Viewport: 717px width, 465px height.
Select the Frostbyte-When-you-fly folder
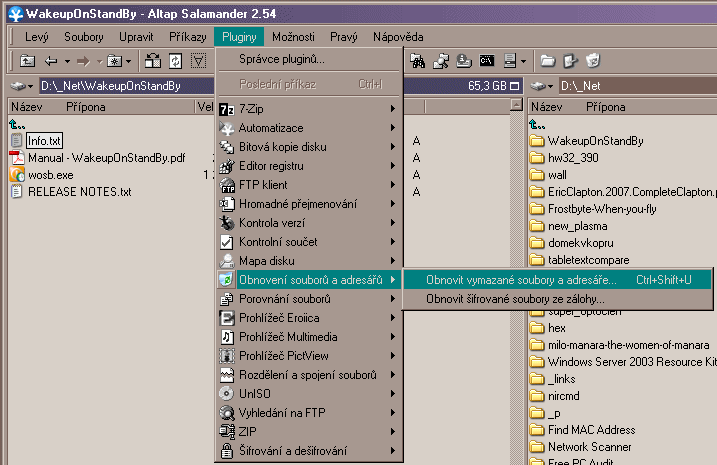(602, 209)
